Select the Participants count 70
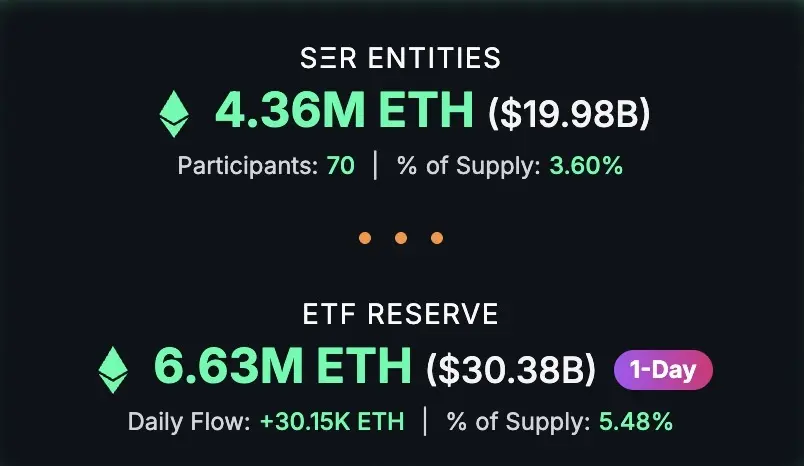The height and width of the screenshot is (466, 804). coord(340,166)
